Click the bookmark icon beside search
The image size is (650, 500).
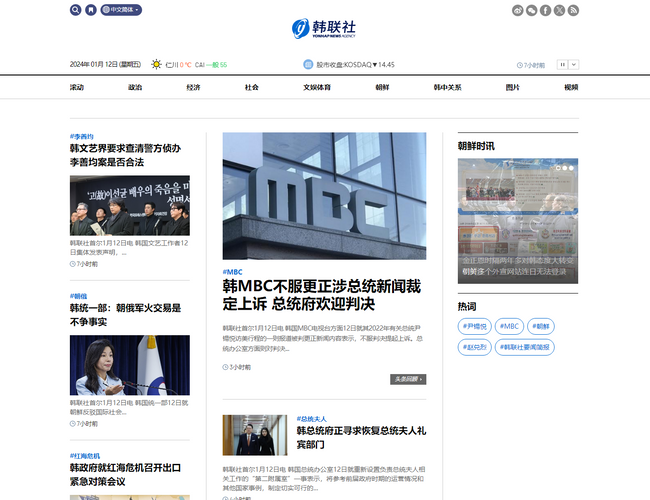(91, 10)
